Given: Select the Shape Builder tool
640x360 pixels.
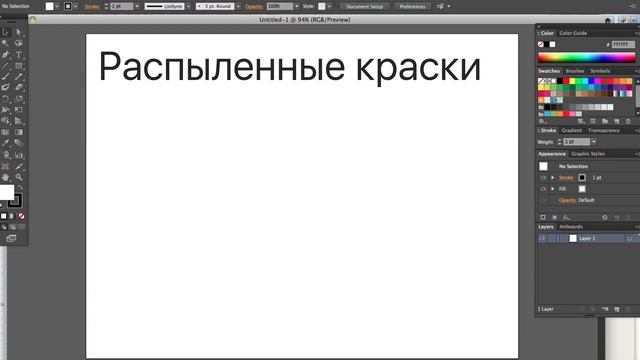Looking at the screenshot, I should point(5,121).
